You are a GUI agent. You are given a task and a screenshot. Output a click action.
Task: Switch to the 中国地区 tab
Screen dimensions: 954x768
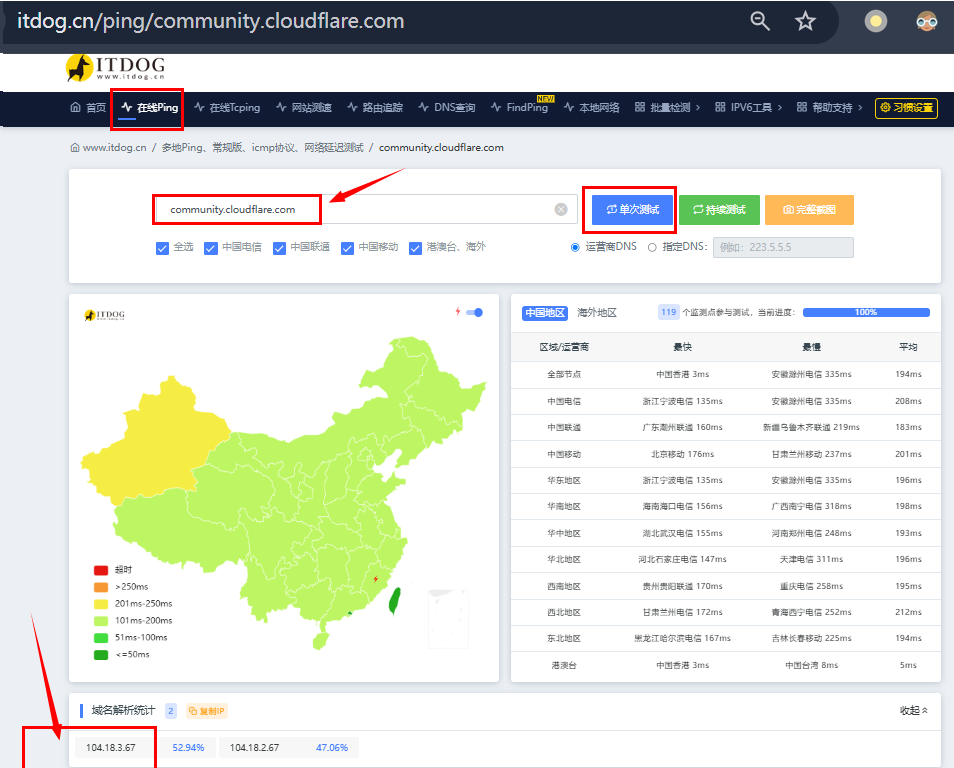point(545,313)
